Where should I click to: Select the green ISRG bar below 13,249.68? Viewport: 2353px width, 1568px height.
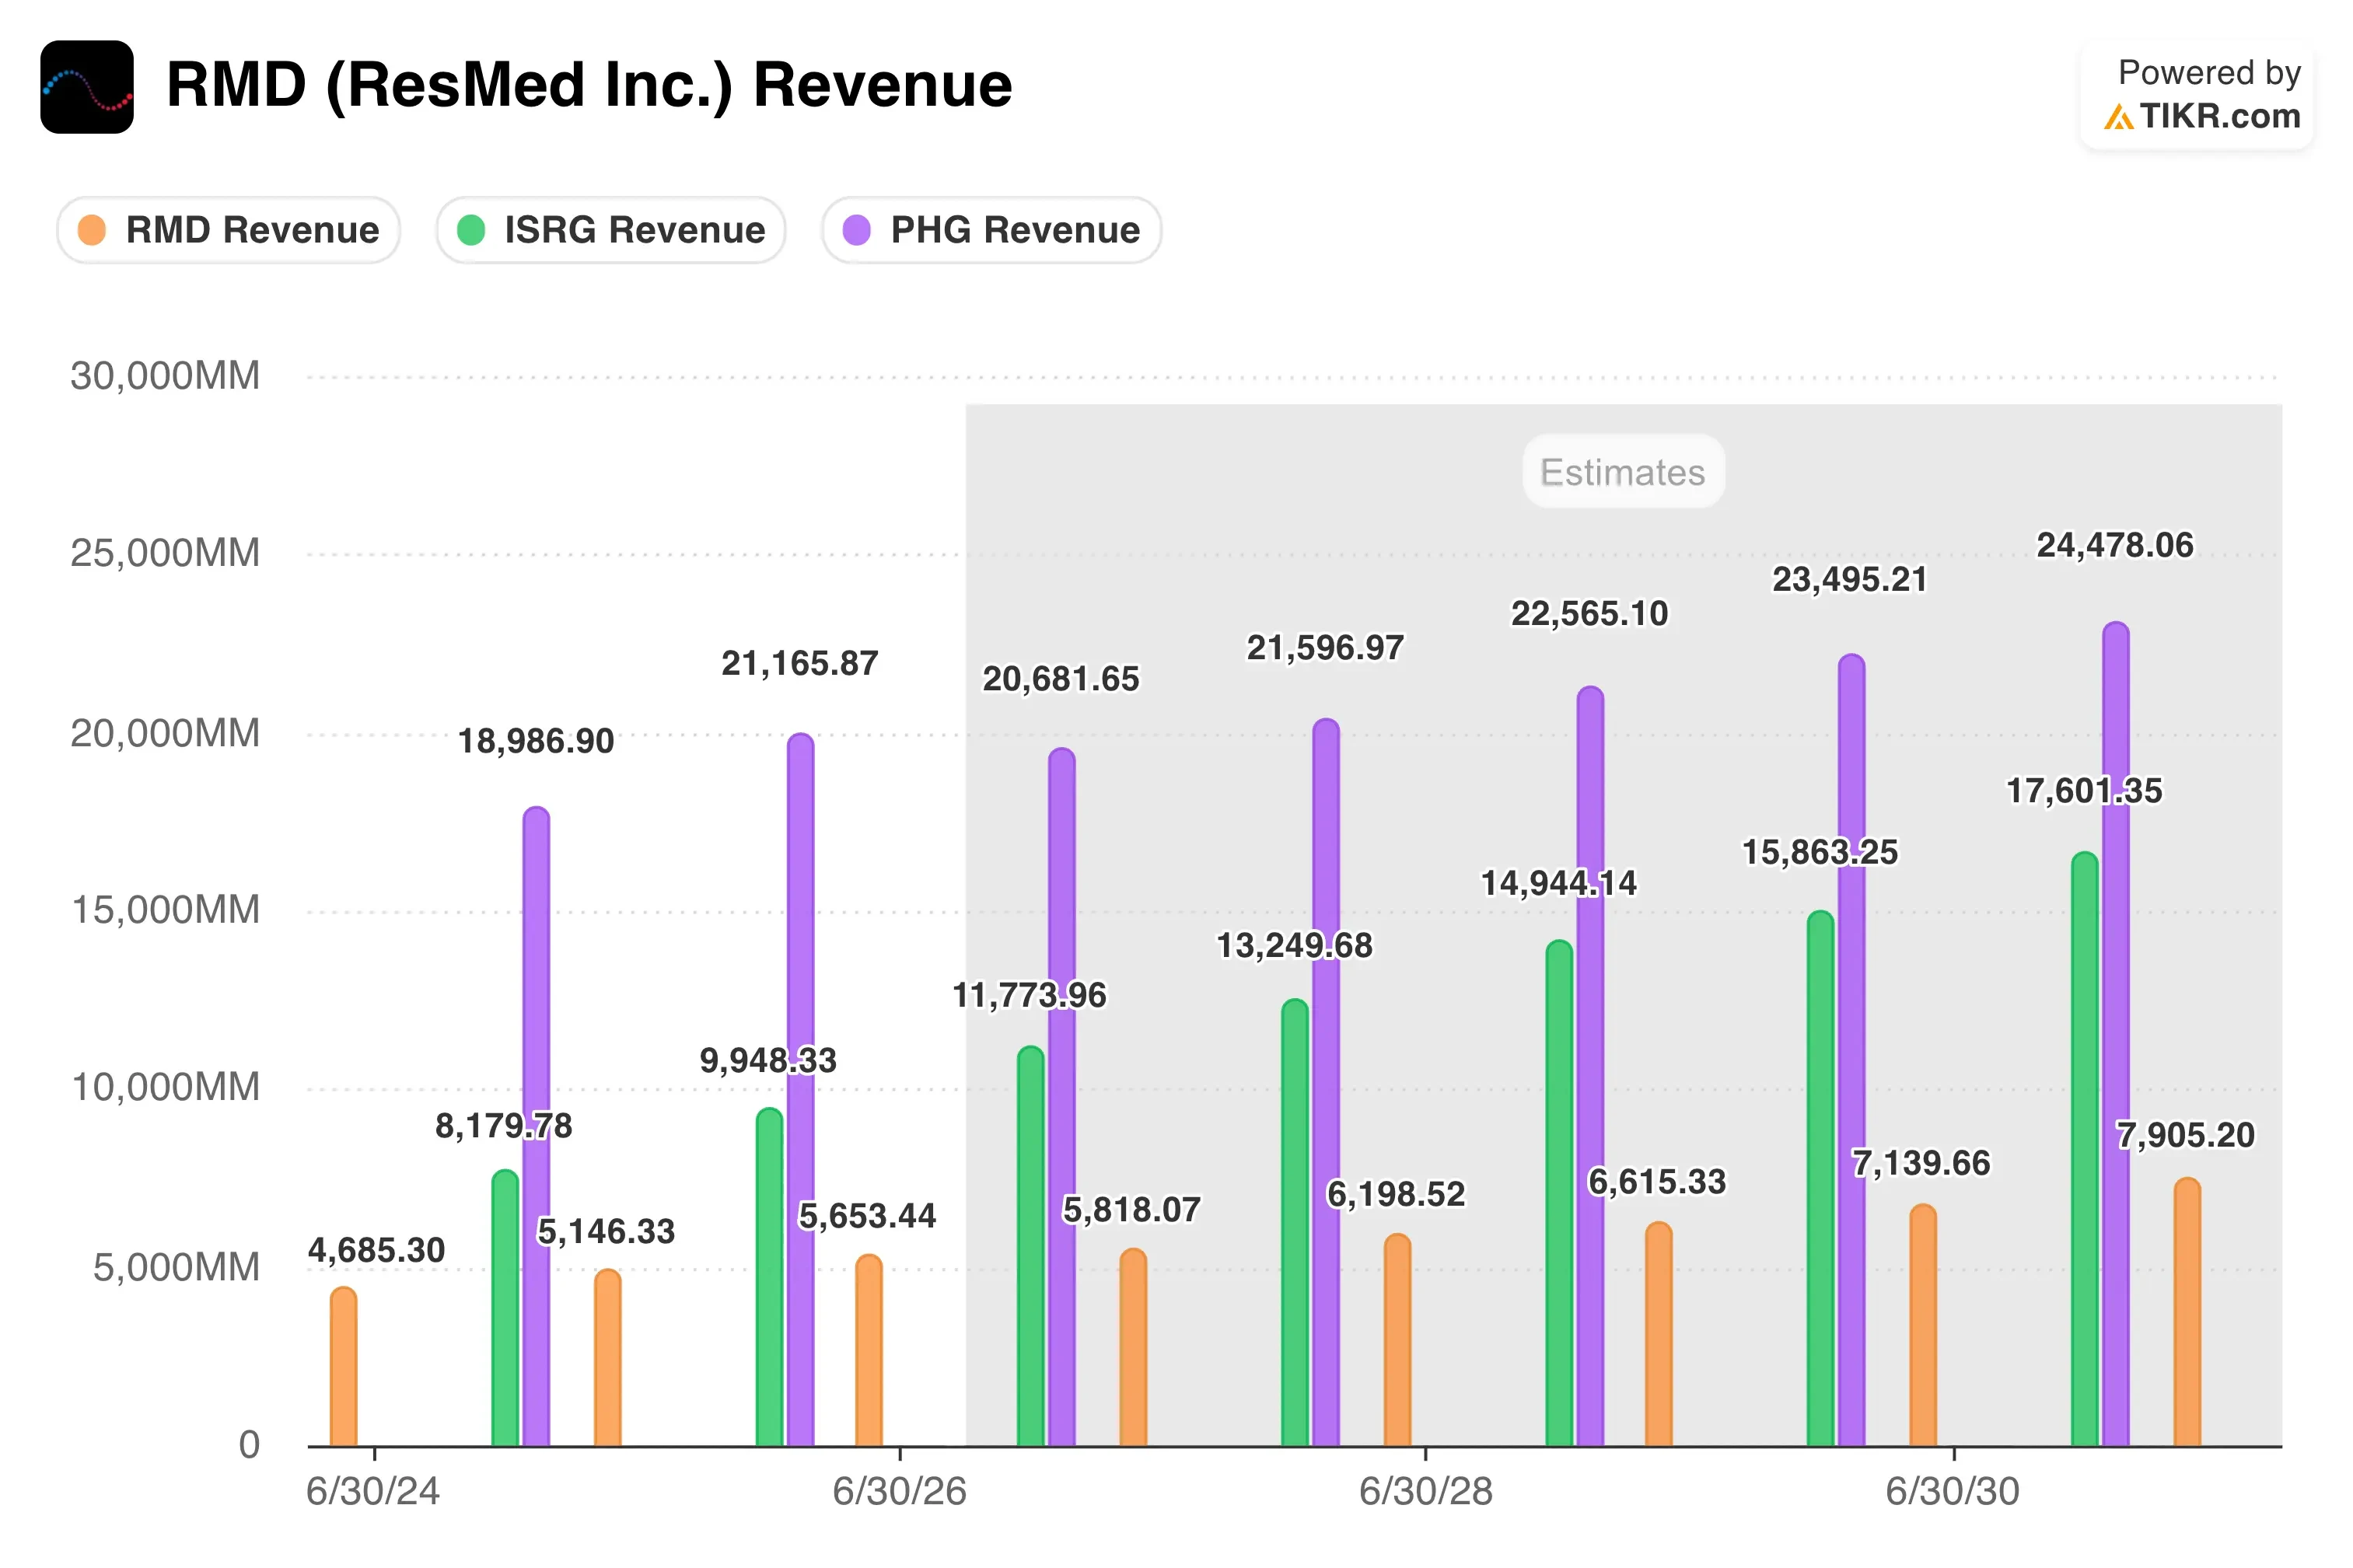[x=1294, y=1222]
